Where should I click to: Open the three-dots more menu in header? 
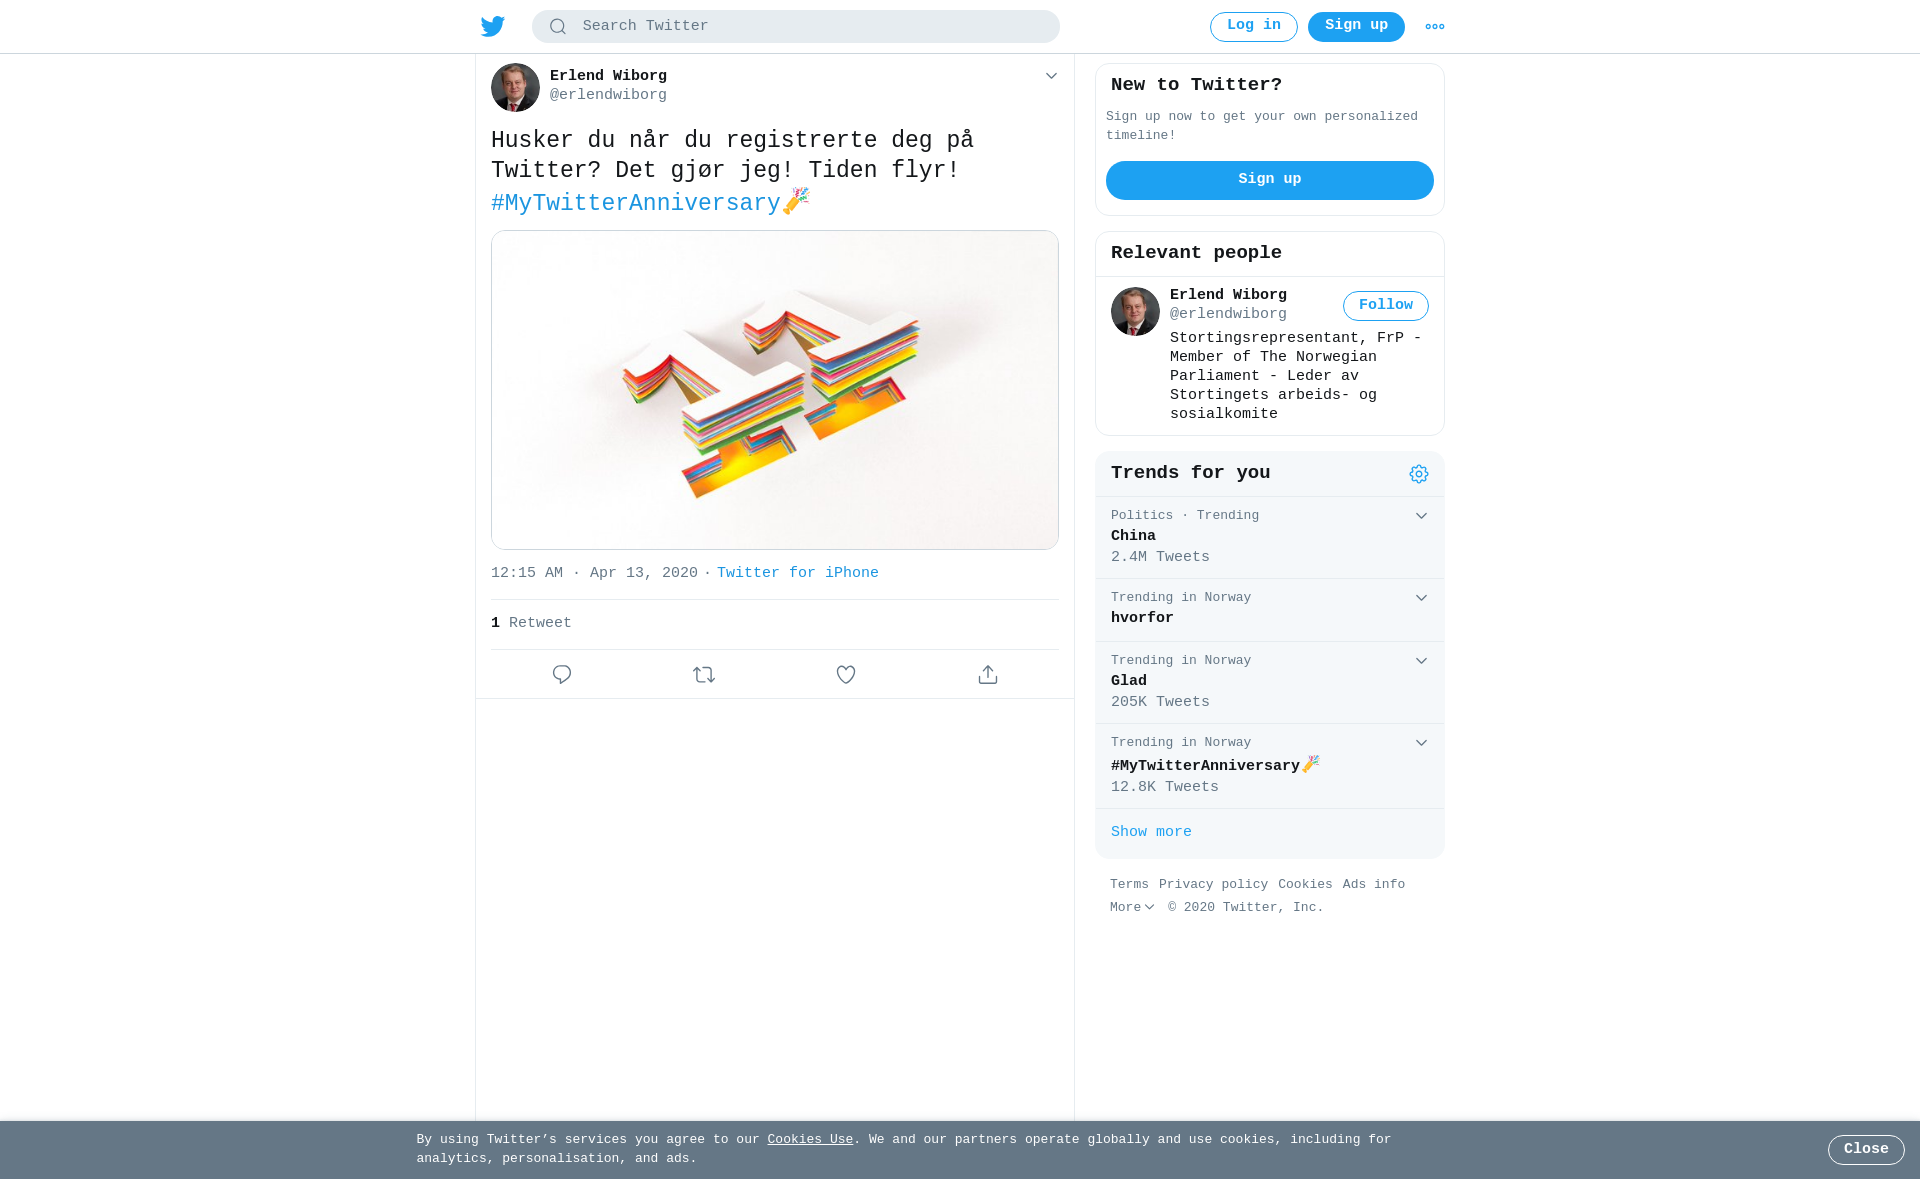point(1435,27)
